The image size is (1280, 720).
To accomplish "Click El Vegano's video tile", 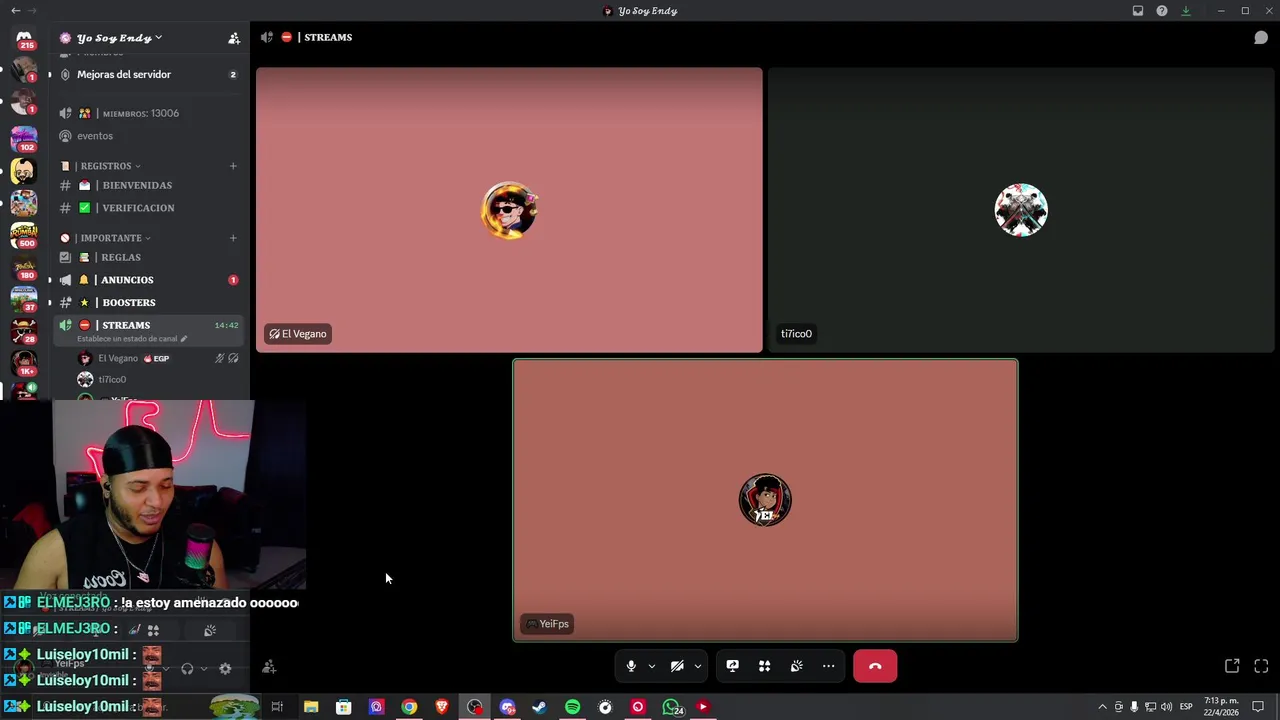I will coord(509,210).
